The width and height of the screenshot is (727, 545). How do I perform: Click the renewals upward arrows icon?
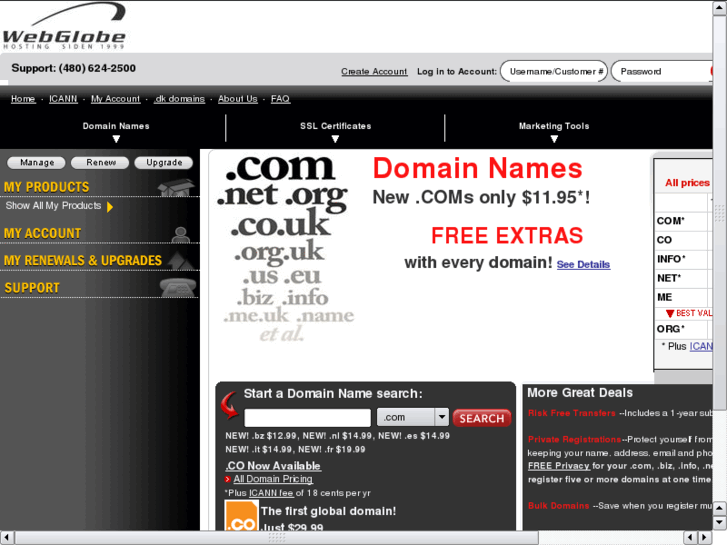pos(181,260)
